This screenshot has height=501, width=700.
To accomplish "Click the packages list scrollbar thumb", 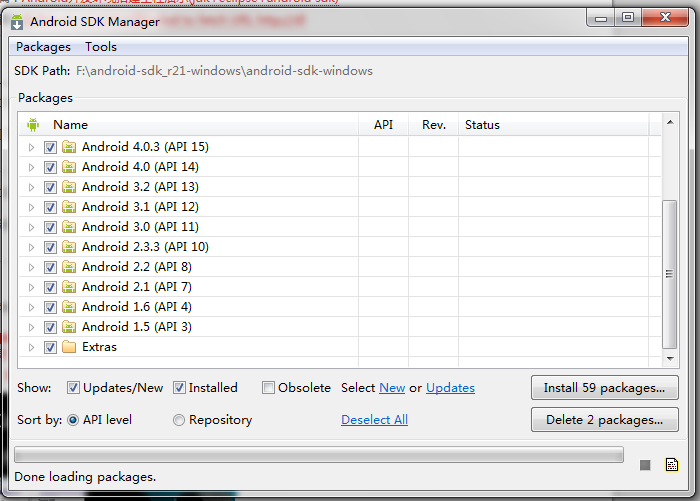I will (669, 274).
